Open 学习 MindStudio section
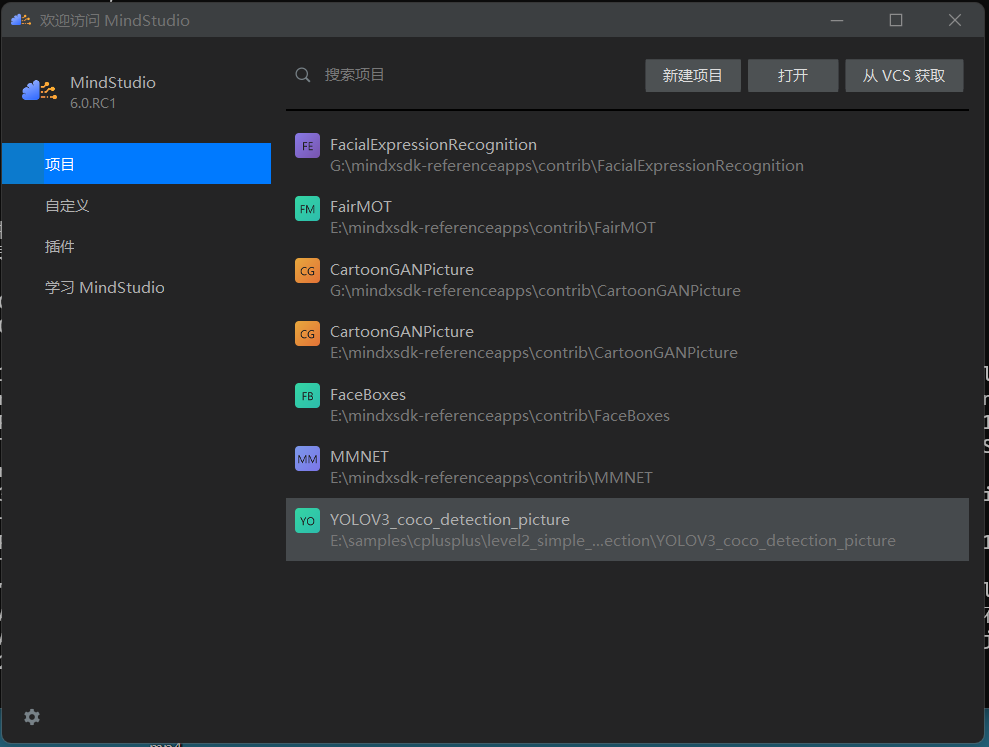The image size is (989, 747). coord(136,287)
